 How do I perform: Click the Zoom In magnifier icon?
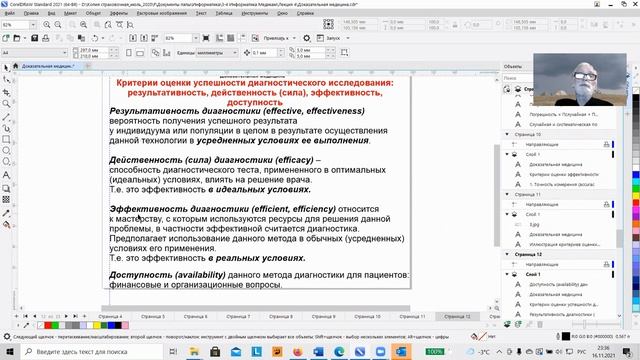tap(47, 24)
